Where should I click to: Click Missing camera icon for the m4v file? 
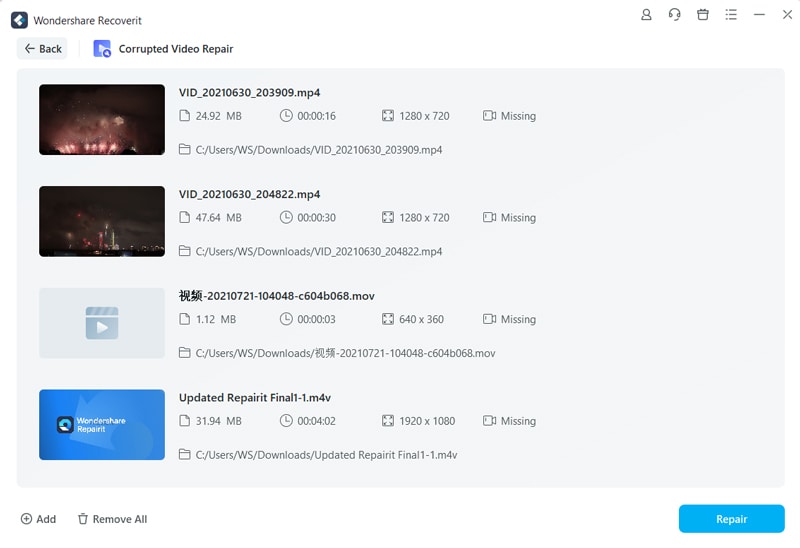coord(489,420)
